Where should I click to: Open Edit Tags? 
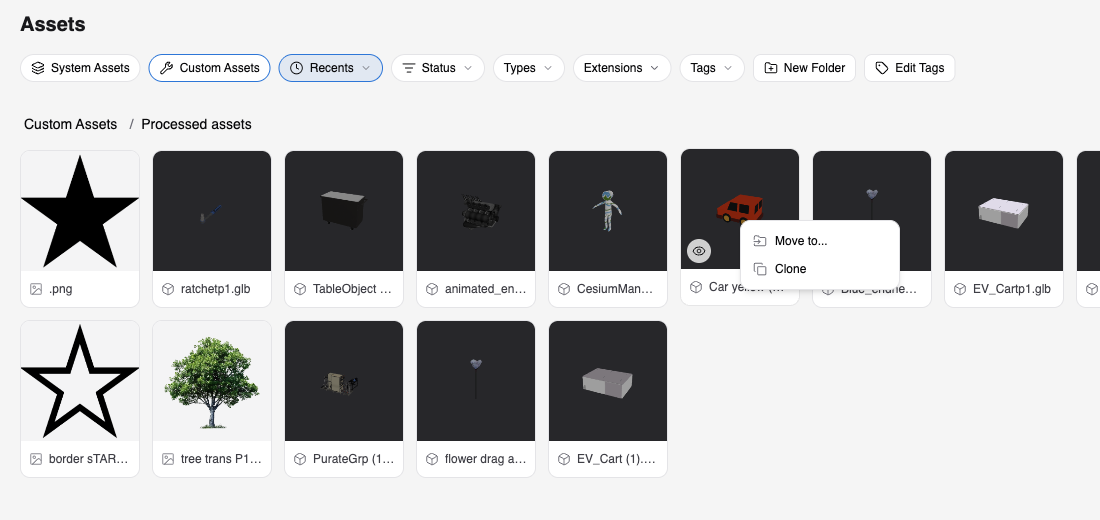[909, 68]
